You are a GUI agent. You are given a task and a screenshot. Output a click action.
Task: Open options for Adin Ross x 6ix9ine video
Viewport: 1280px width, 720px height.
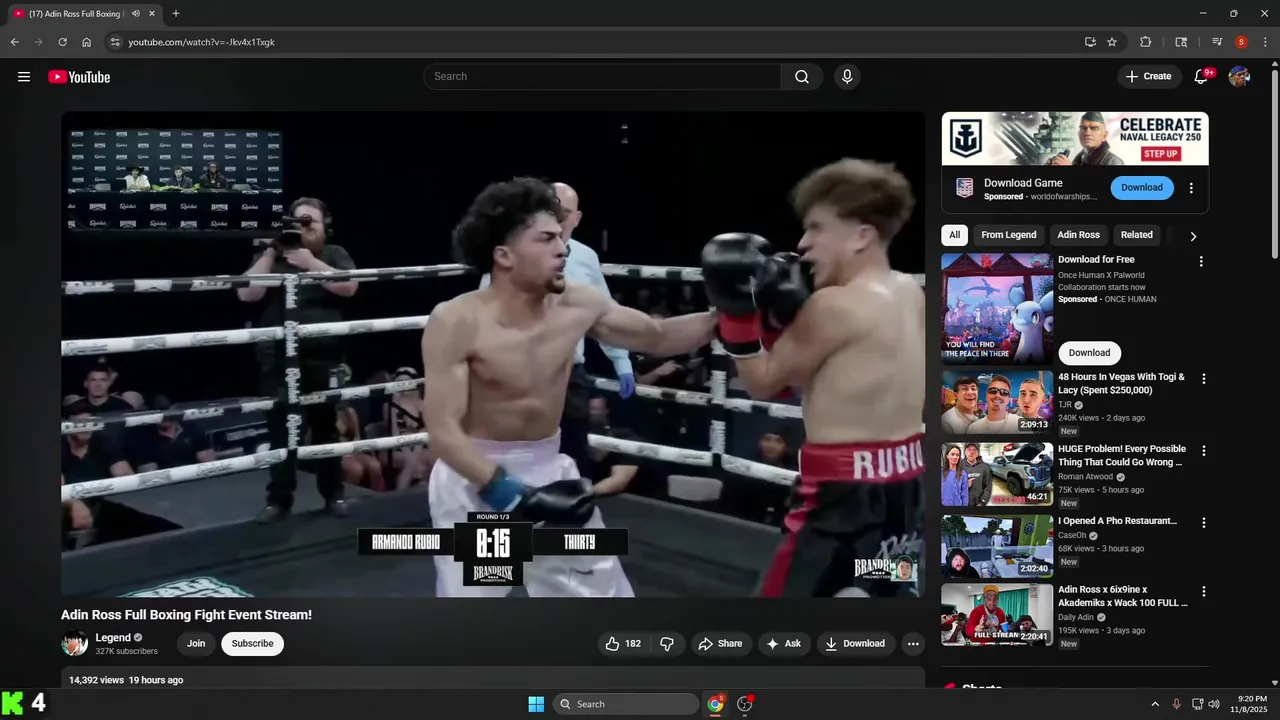1203,592
